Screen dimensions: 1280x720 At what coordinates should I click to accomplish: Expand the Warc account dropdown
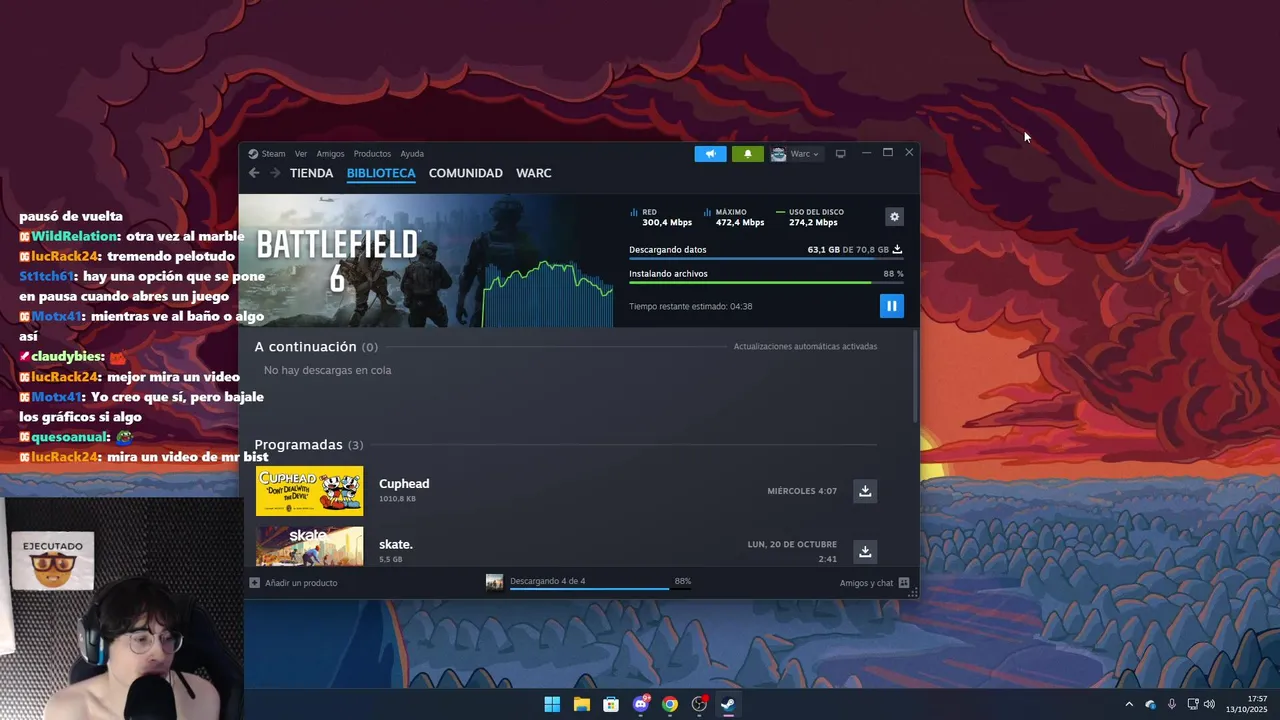pos(795,154)
